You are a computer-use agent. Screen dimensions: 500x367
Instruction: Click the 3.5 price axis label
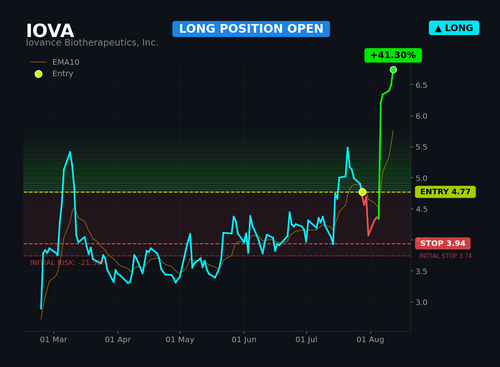(x=421, y=271)
